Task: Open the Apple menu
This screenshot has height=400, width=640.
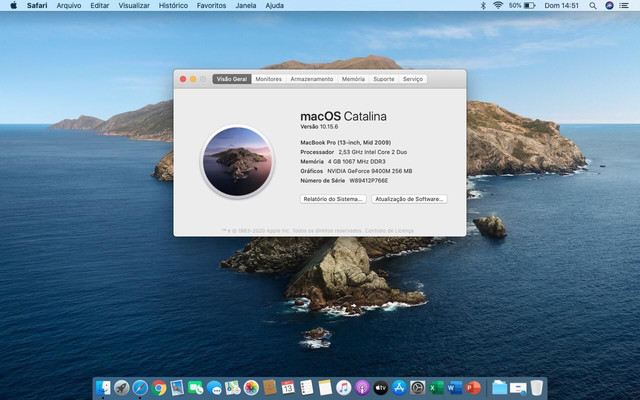Action: 13,6
